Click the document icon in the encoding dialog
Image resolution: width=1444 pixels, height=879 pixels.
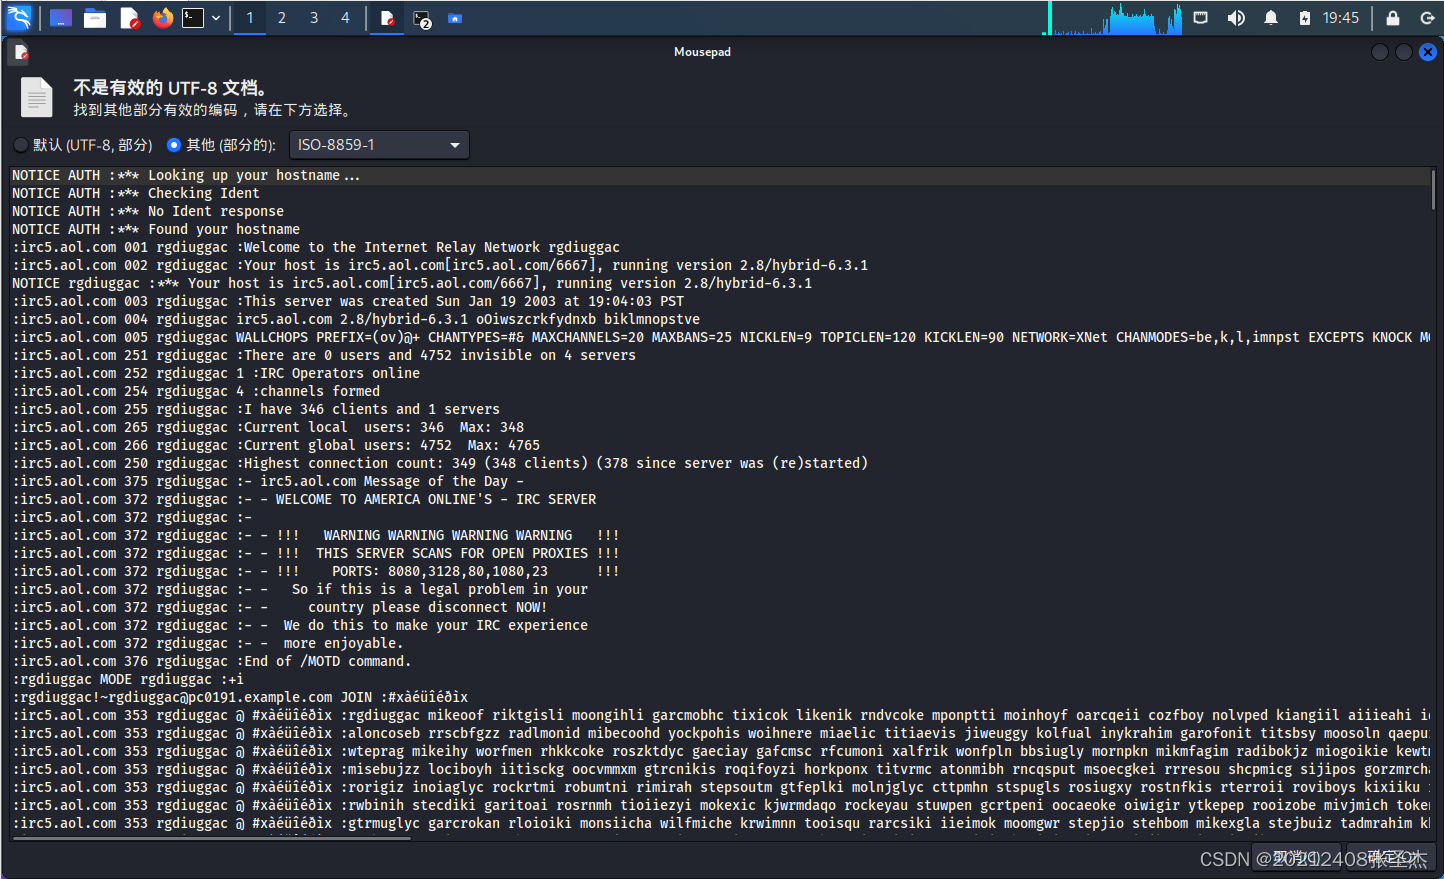pos(37,97)
